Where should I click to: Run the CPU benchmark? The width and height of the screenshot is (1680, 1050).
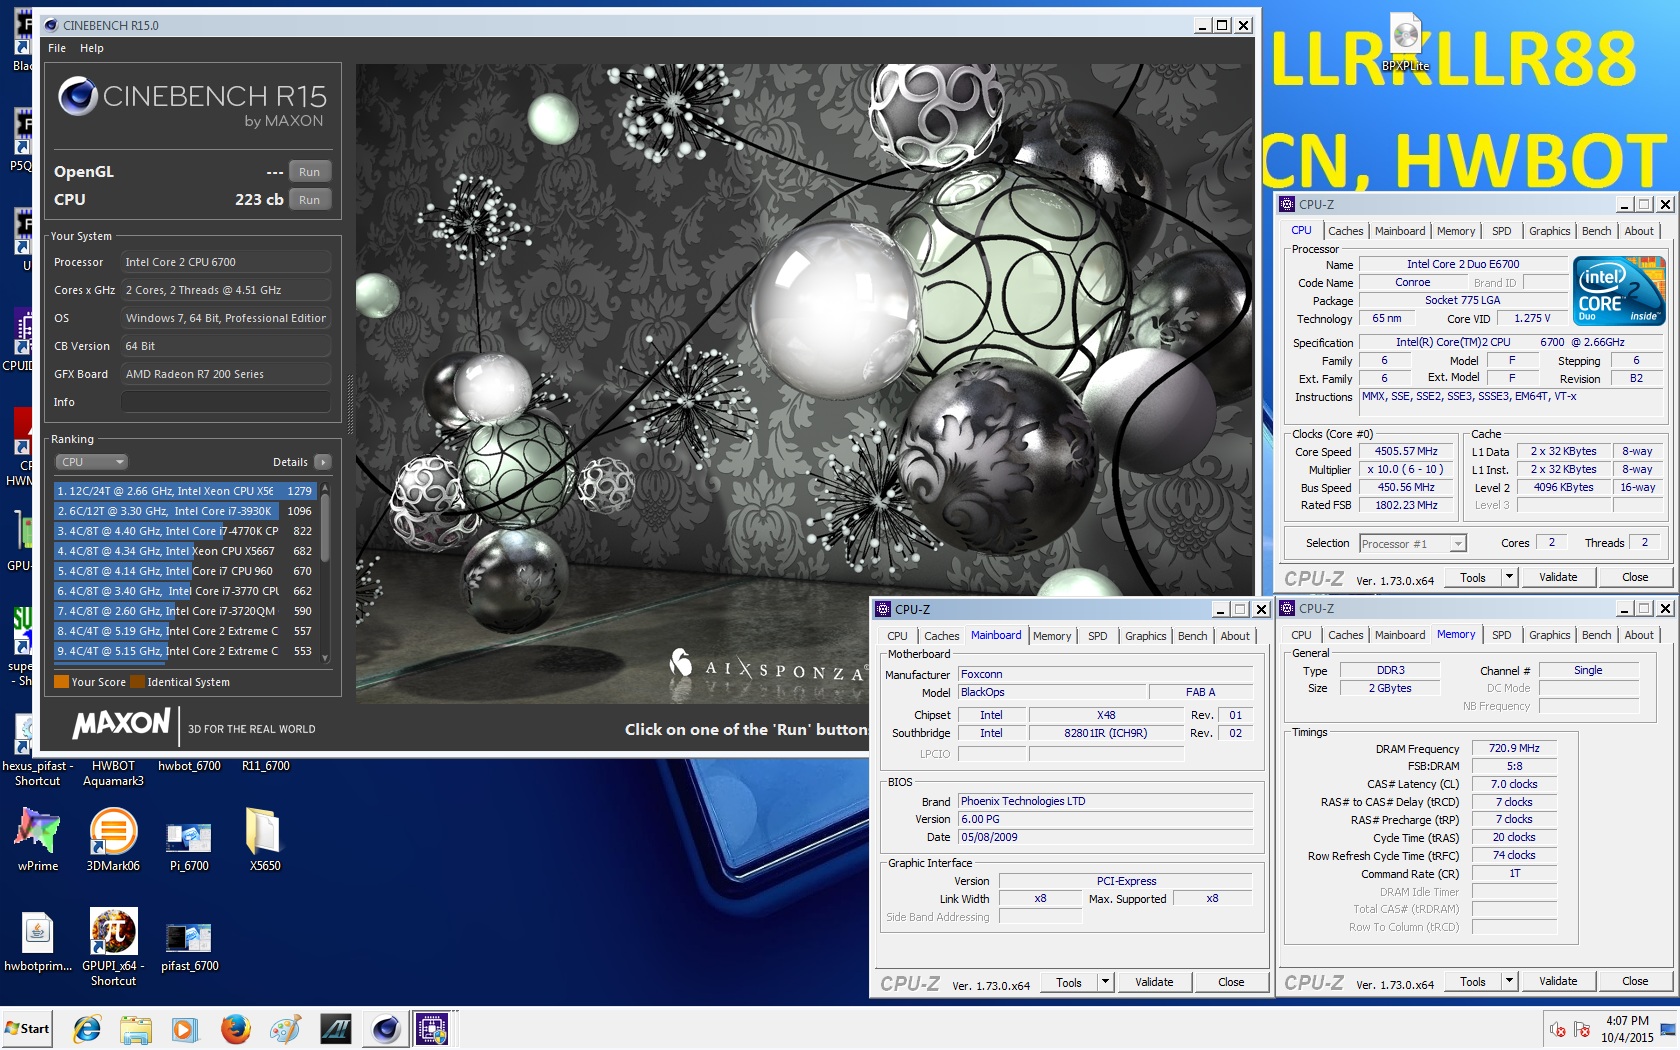pyautogui.click(x=309, y=200)
